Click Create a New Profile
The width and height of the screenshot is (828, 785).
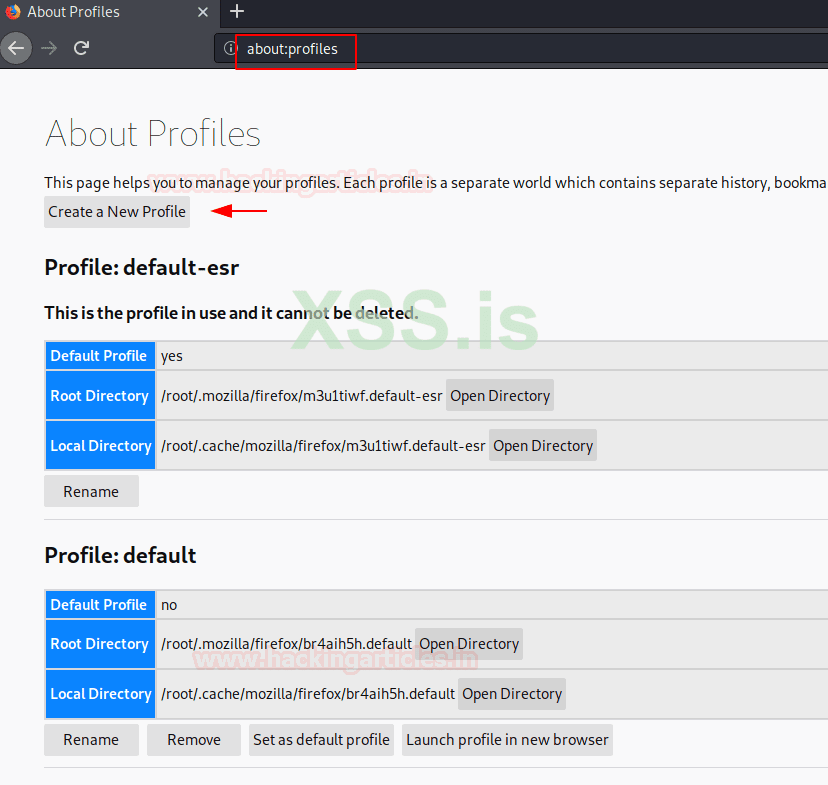coord(117,211)
